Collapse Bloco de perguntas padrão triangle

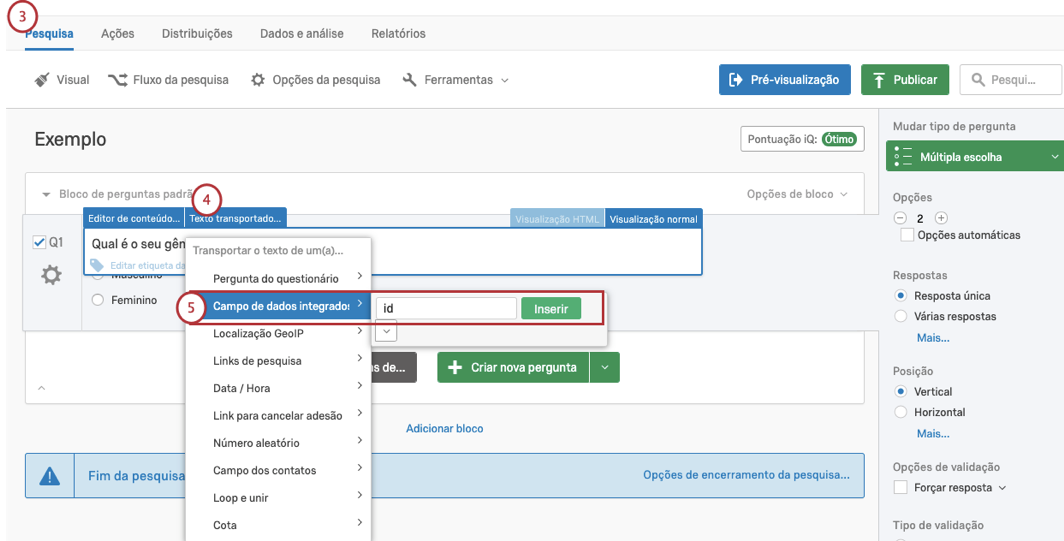(46, 195)
